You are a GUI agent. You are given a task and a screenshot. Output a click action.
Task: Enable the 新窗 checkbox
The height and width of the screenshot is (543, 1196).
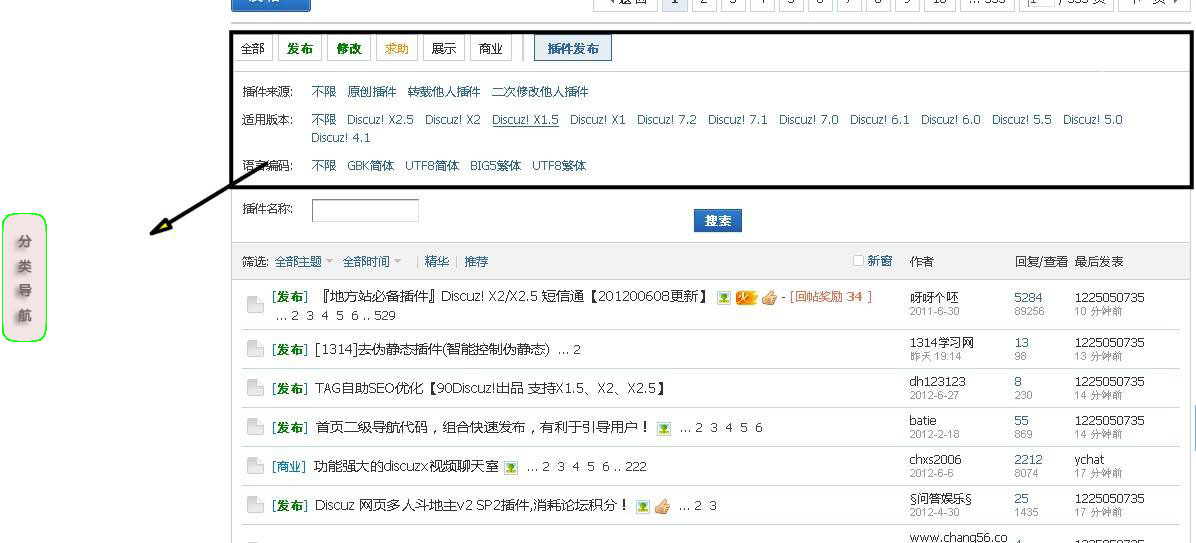(858, 261)
